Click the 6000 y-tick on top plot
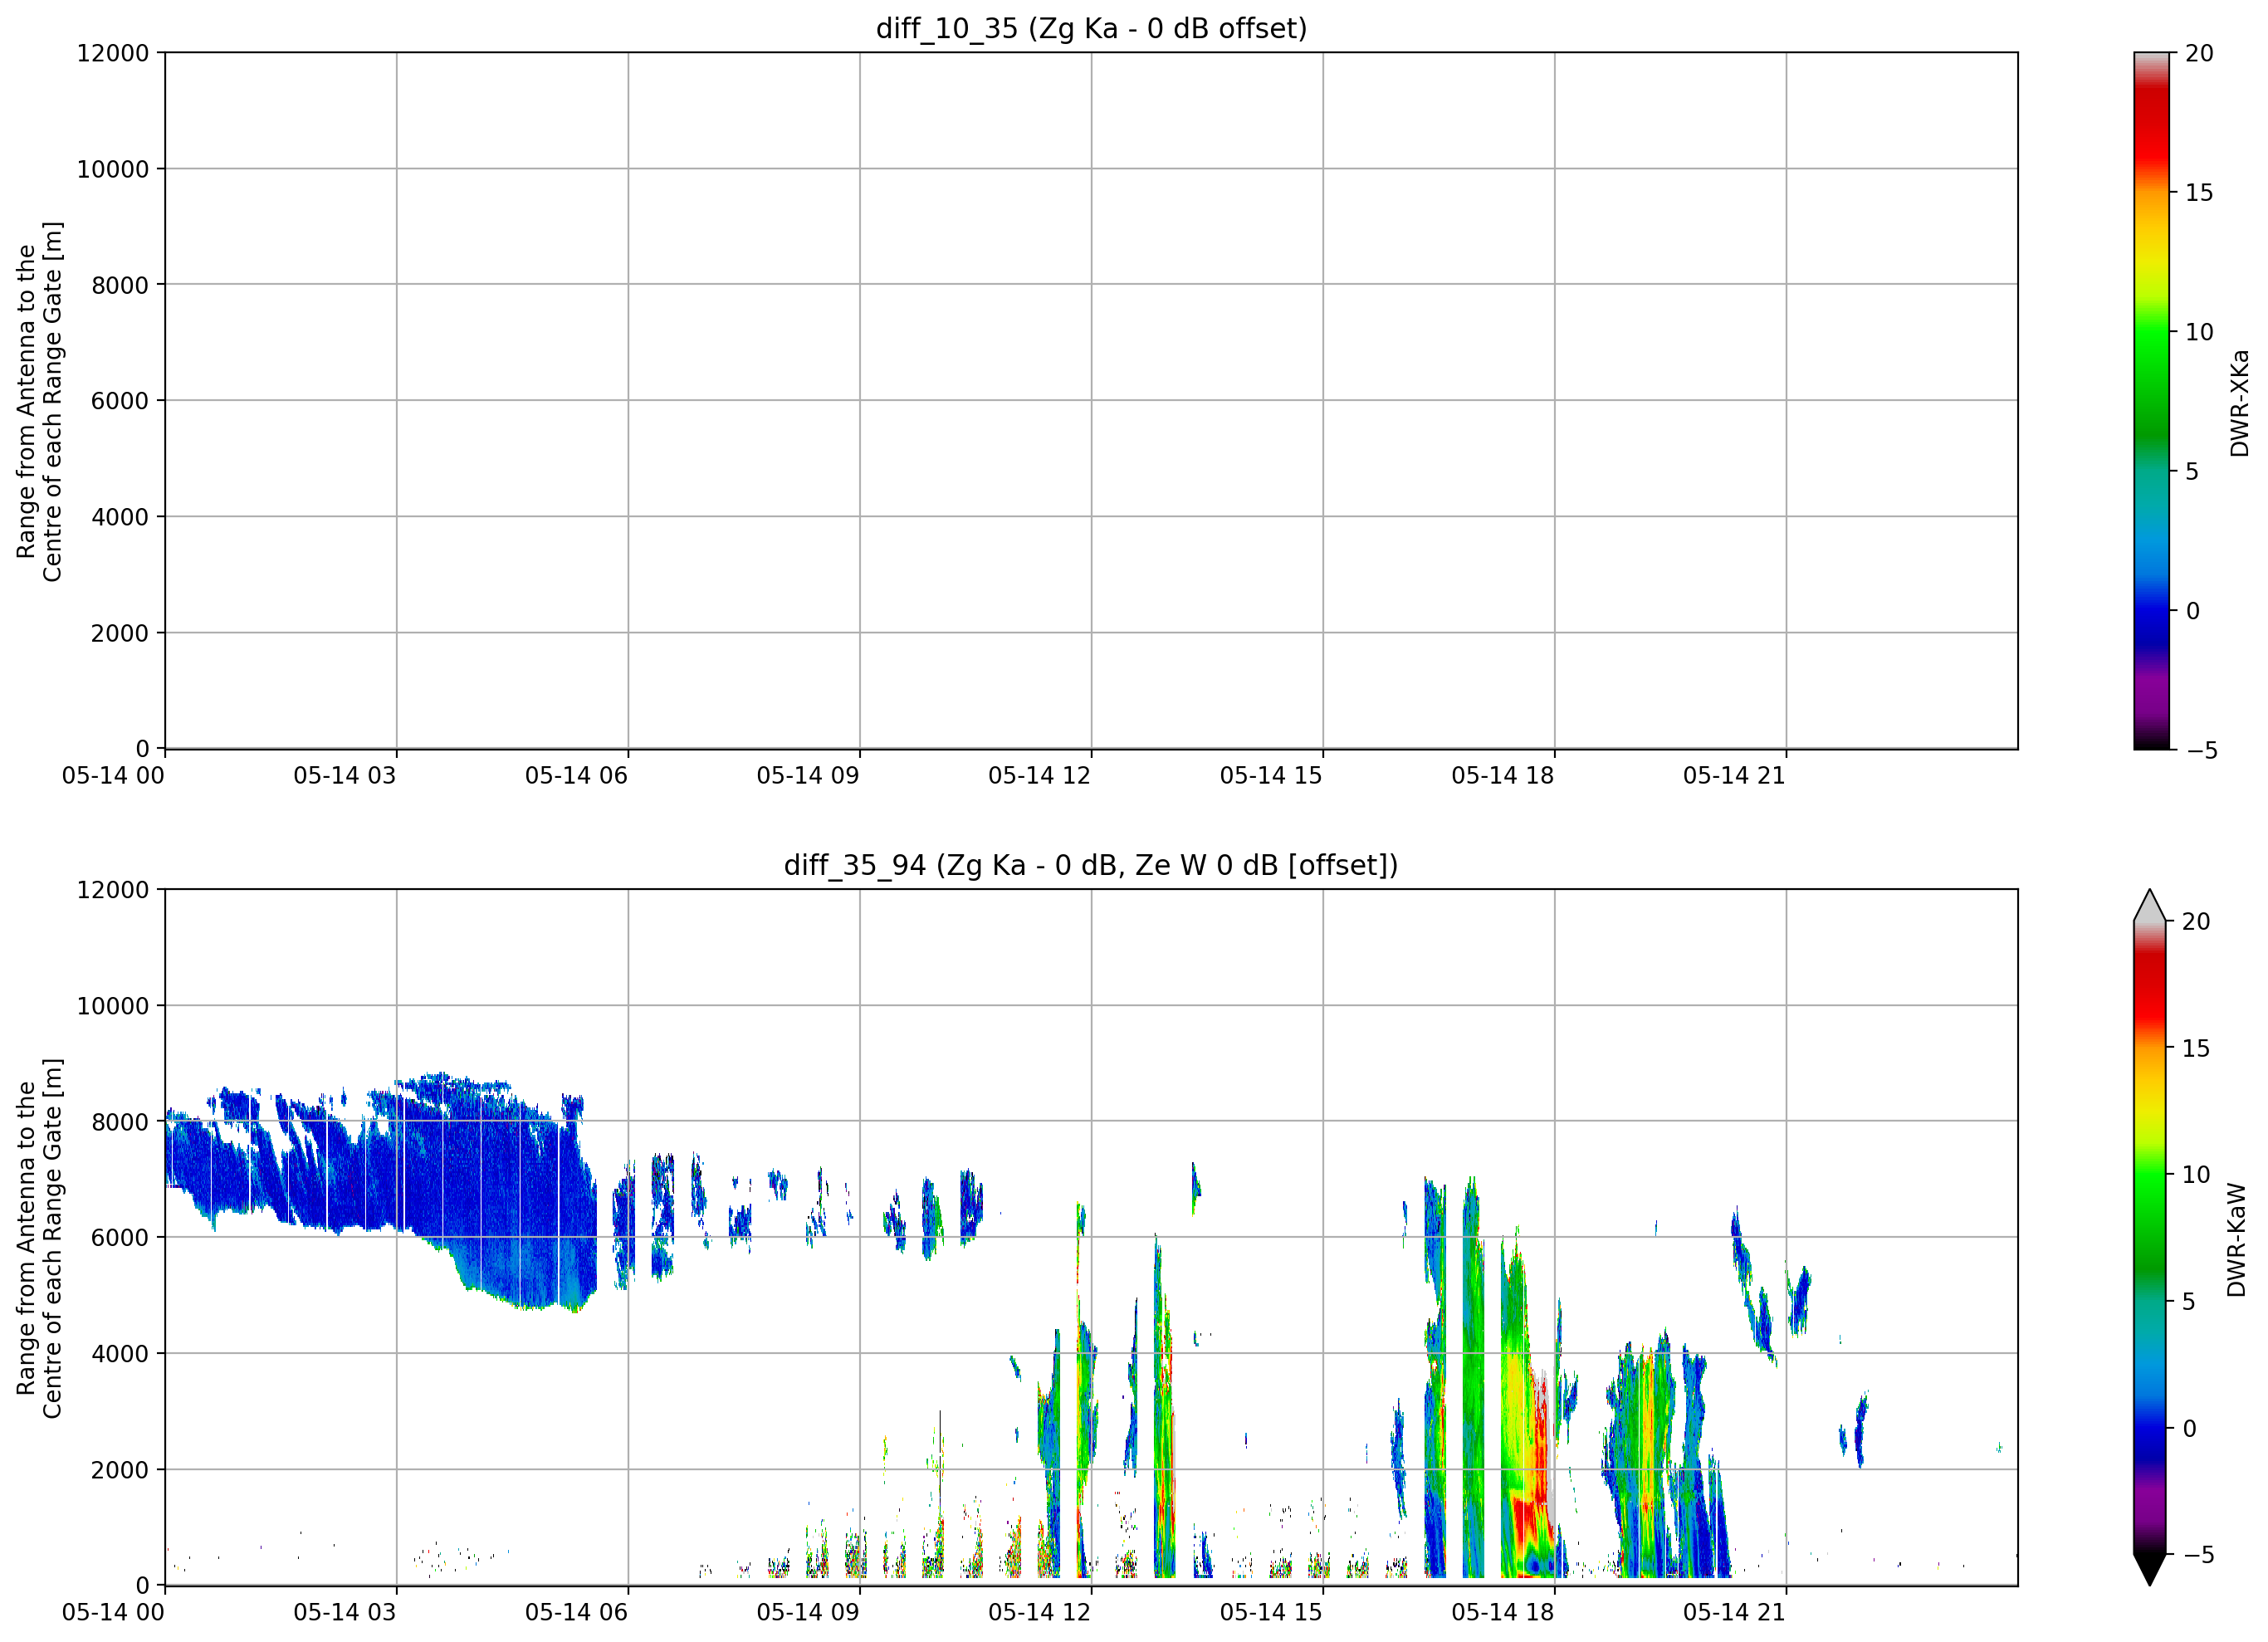2268x1642 pixels. (120, 401)
